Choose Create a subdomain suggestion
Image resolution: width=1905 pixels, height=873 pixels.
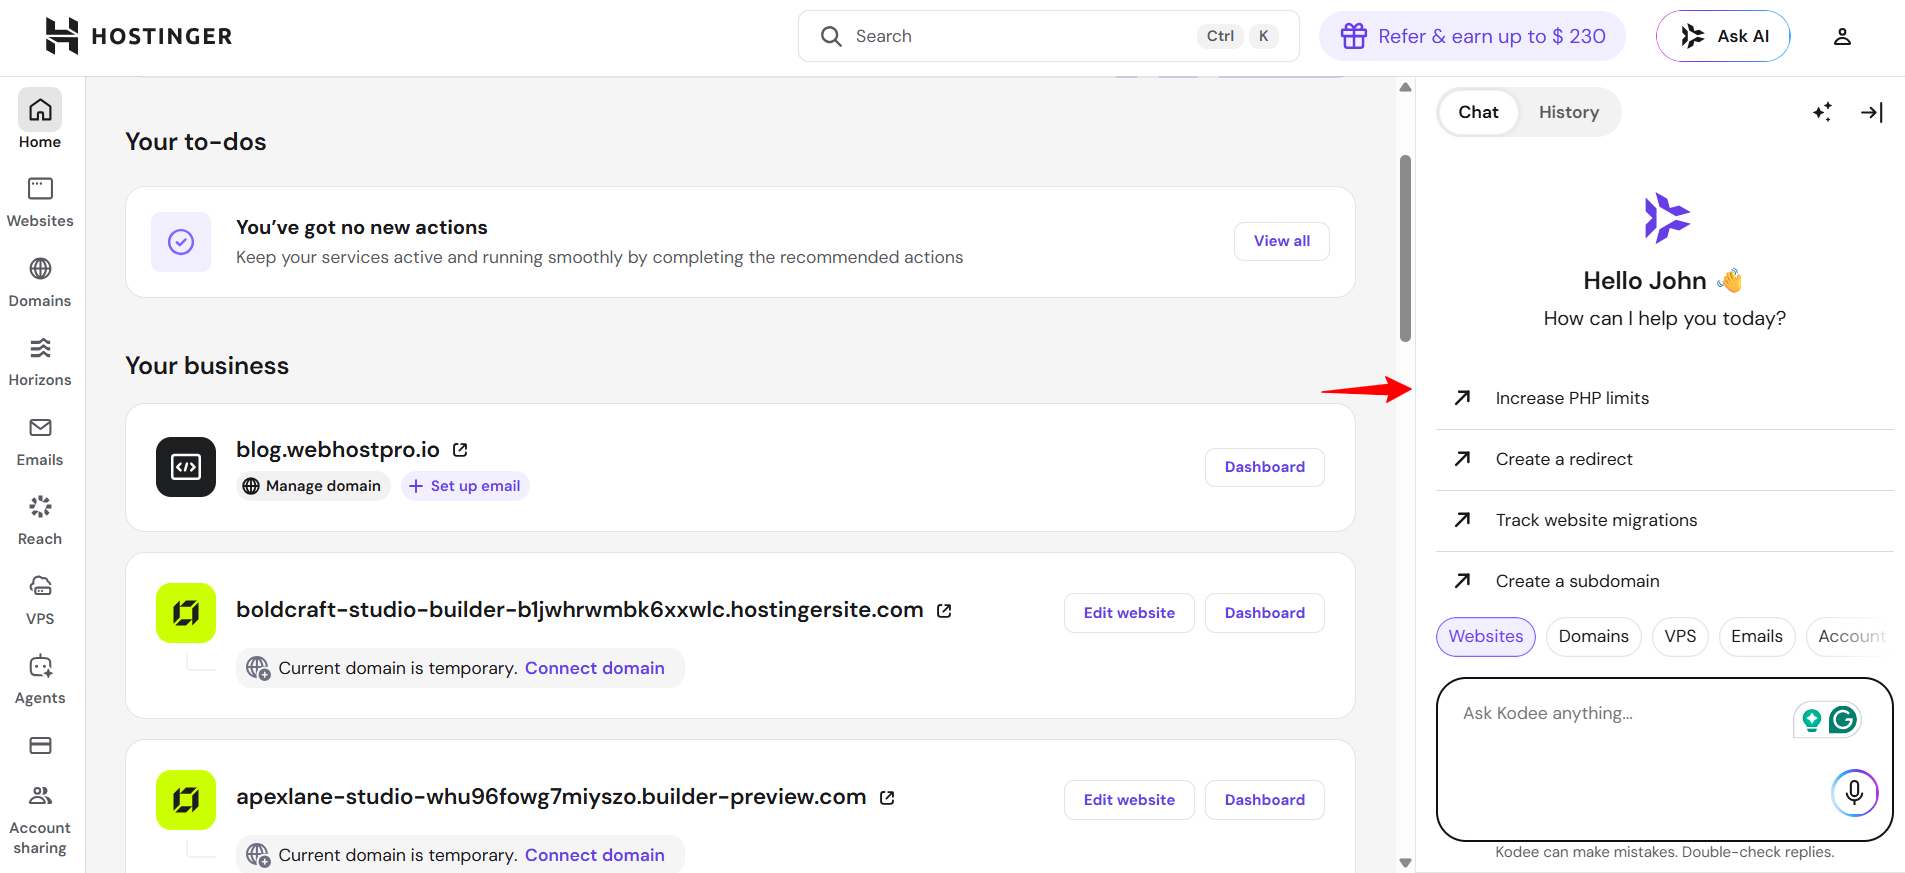click(1665, 581)
